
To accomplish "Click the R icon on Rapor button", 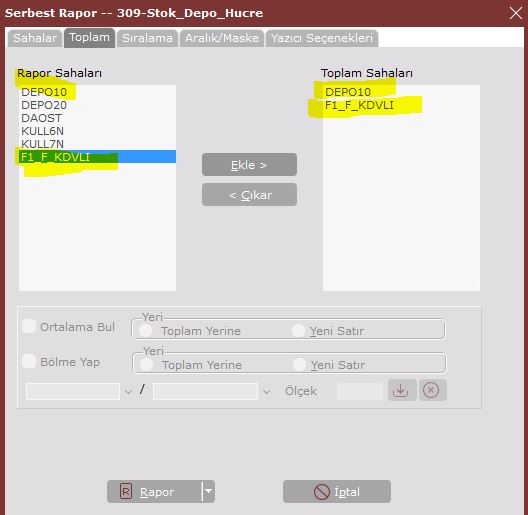I will tap(126, 492).
